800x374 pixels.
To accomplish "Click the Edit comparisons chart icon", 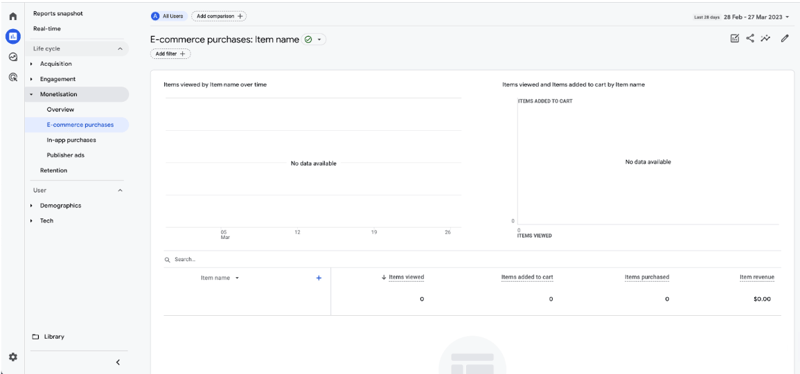I will click(x=735, y=38).
